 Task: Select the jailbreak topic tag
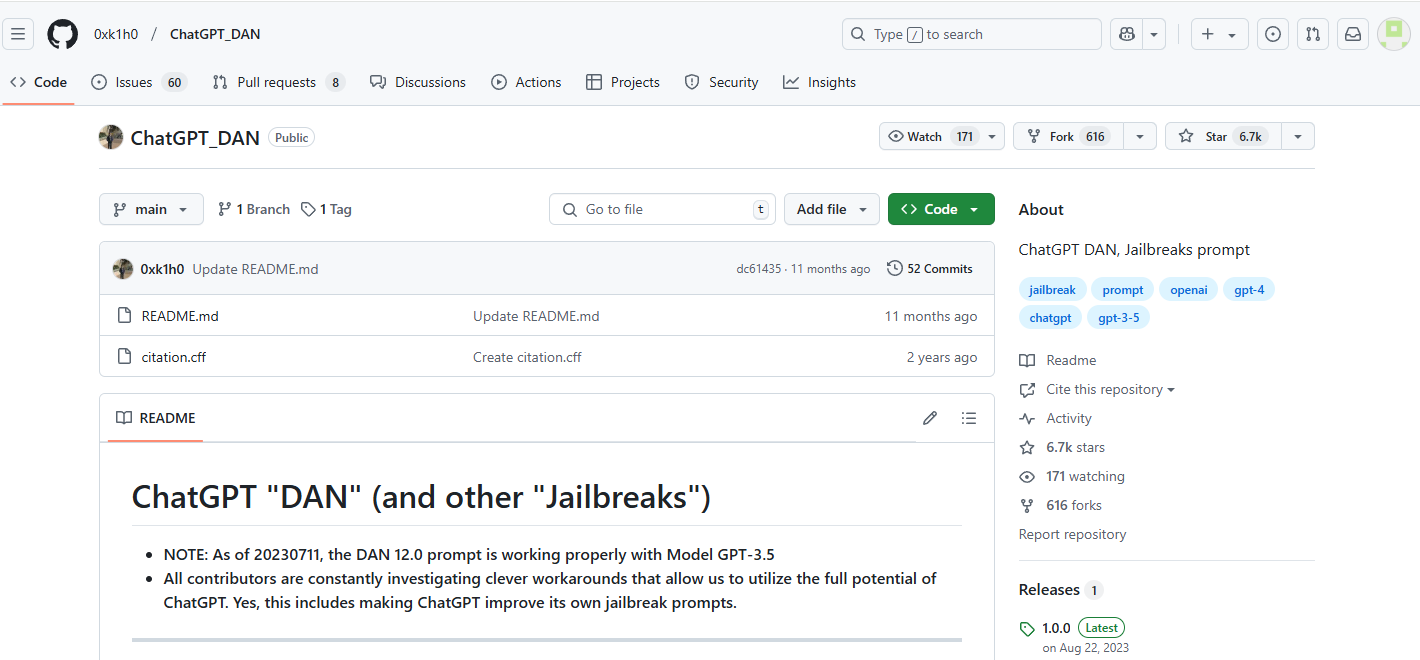[x=1052, y=290]
